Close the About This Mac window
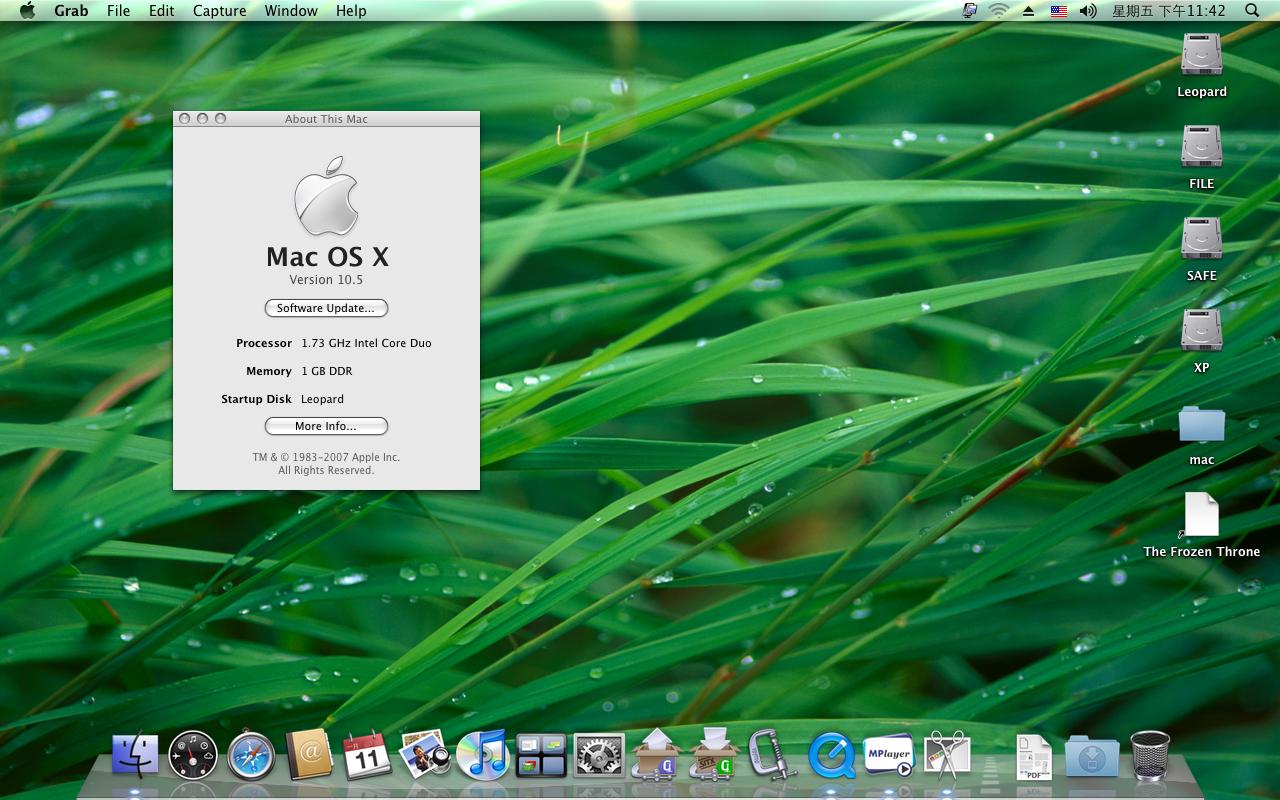 pos(185,118)
